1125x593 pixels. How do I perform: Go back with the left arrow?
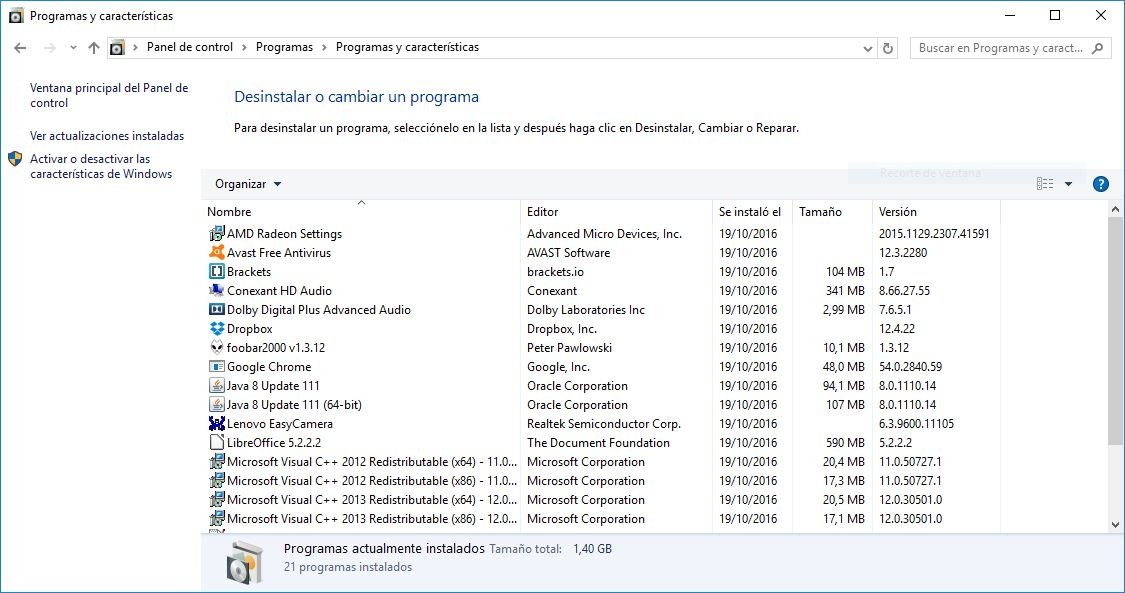(20, 48)
